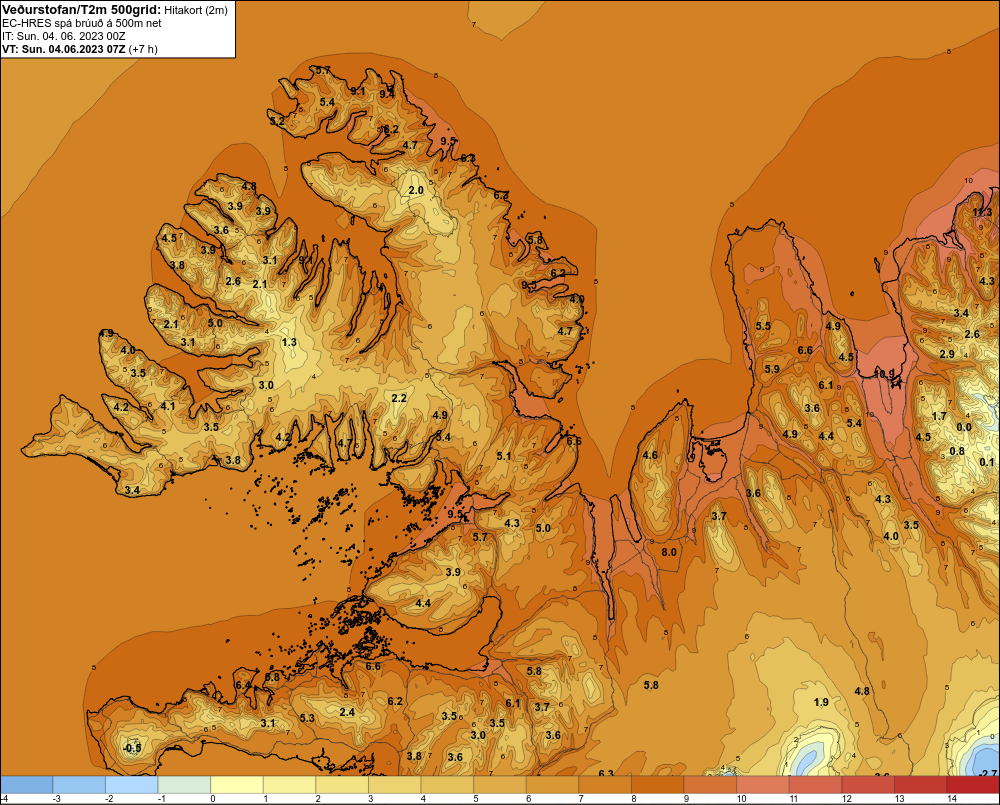Click the '2.2' temperature value on the map
The image size is (1000, 805).
tap(399, 398)
